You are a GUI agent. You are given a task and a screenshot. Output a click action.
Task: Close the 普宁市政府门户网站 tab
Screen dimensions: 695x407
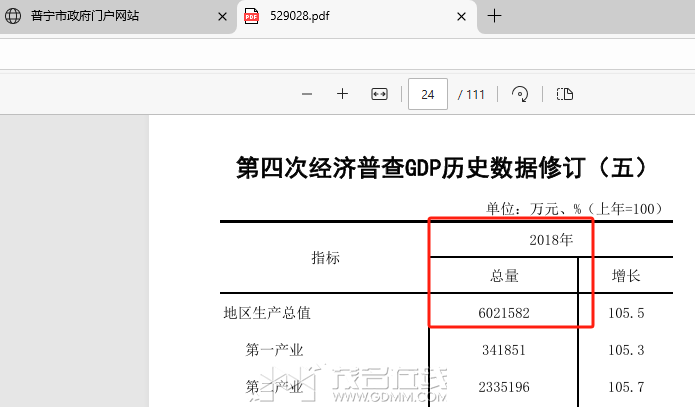[x=222, y=17]
